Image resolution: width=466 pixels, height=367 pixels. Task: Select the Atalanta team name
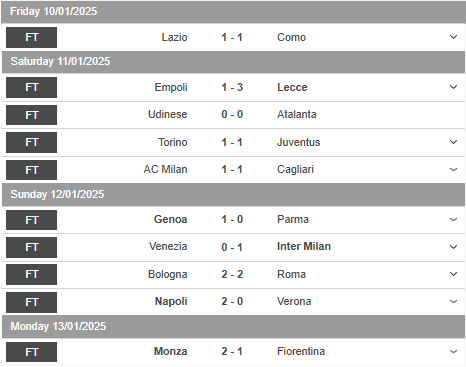coord(297,114)
